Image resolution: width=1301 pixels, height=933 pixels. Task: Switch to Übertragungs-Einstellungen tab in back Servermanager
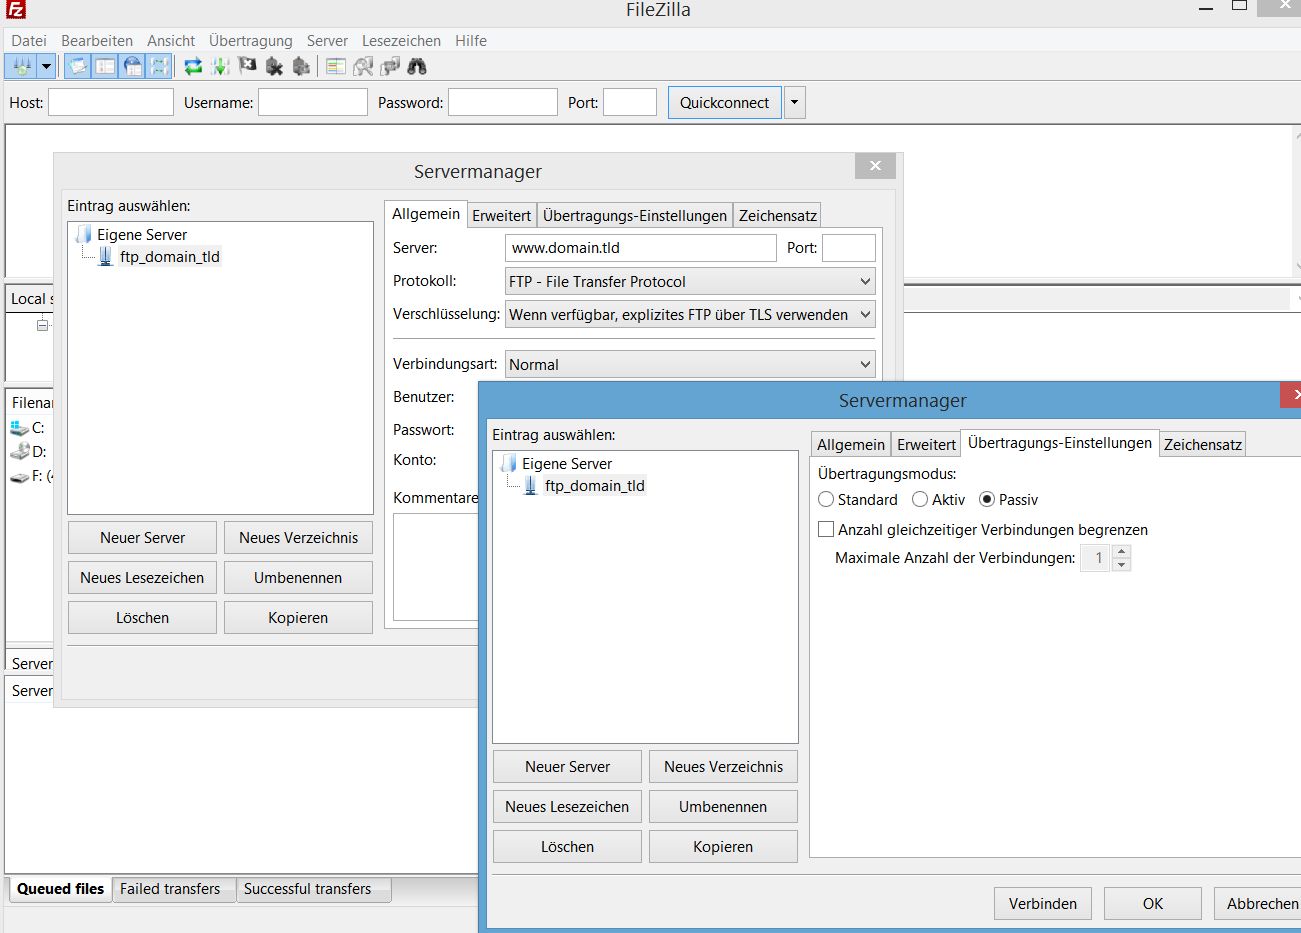(x=635, y=216)
